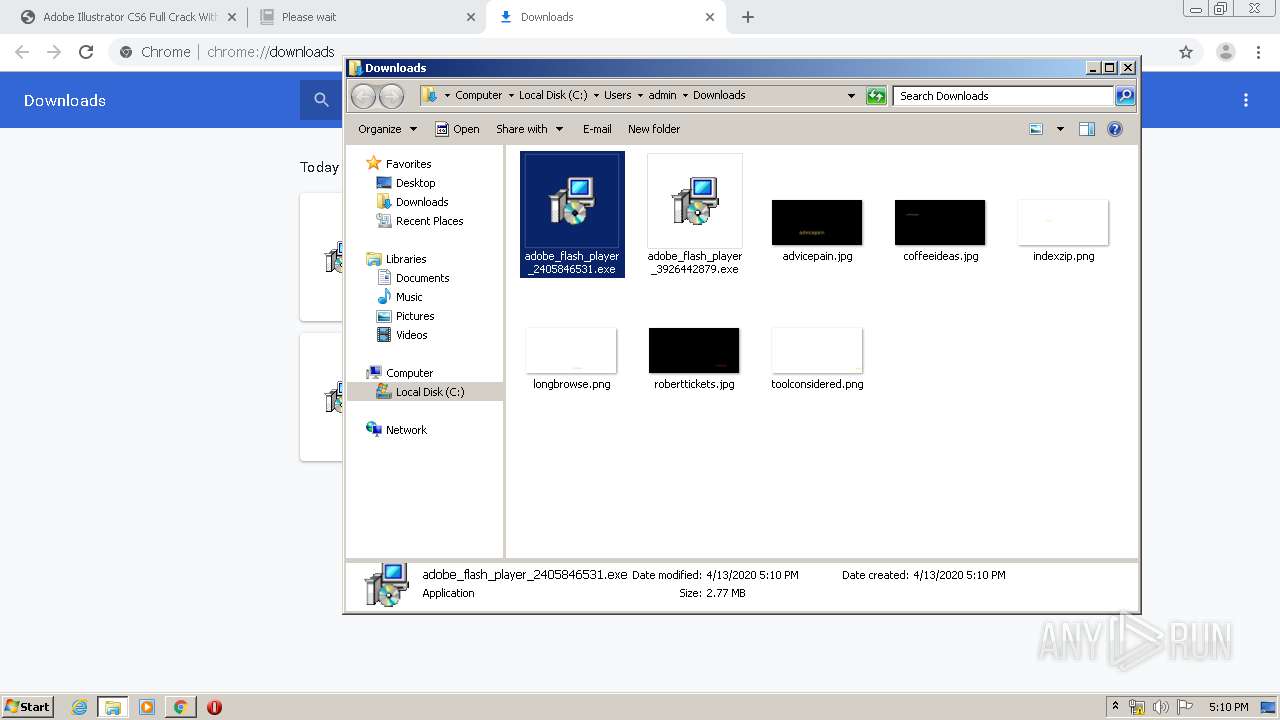Launch Internet Explorer from taskbar

click(x=79, y=707)
